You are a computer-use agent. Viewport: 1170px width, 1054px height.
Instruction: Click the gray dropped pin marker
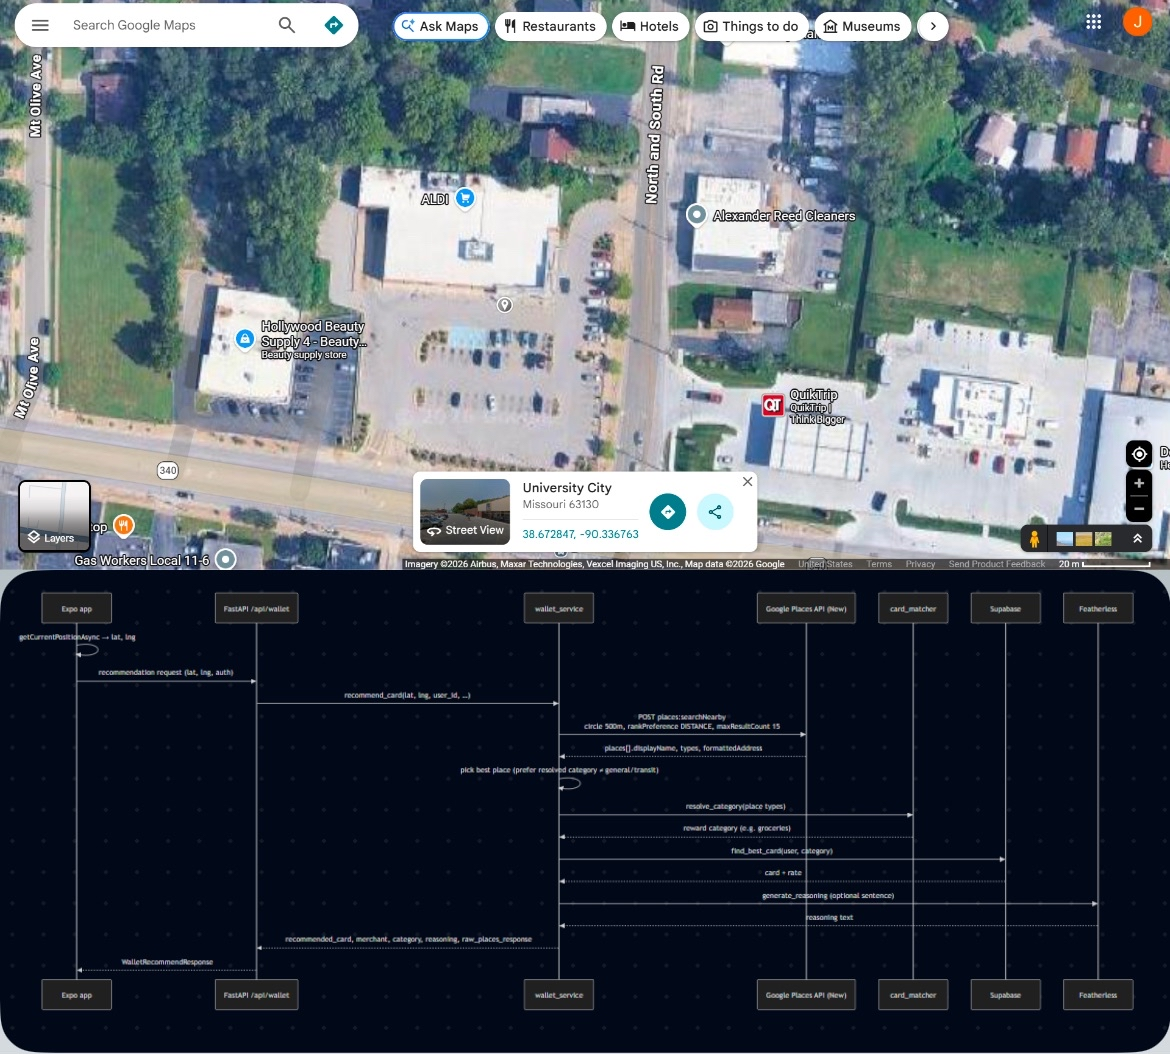tap(505, 304)
